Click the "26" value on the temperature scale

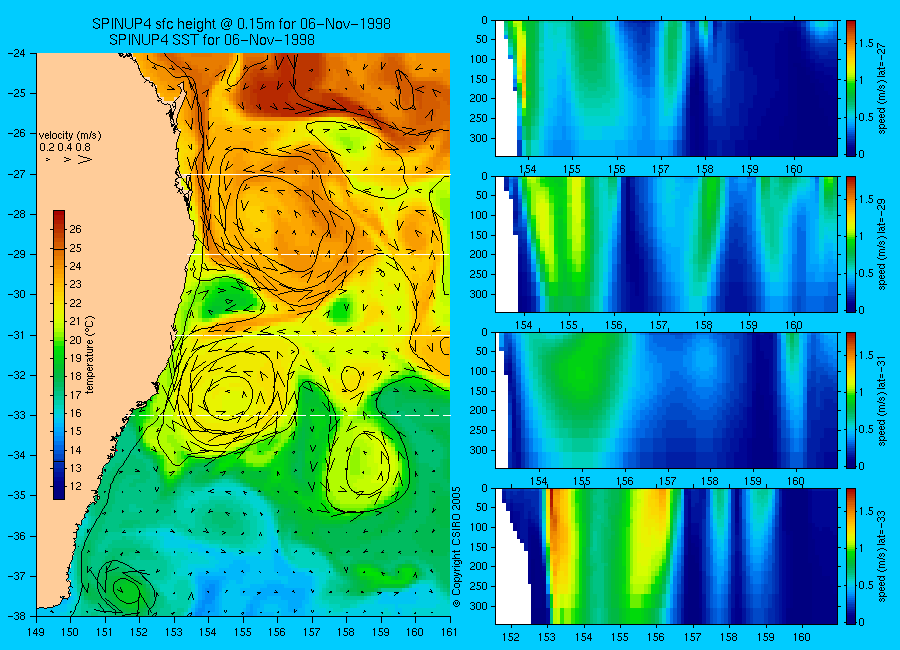[x=75, y=229]
